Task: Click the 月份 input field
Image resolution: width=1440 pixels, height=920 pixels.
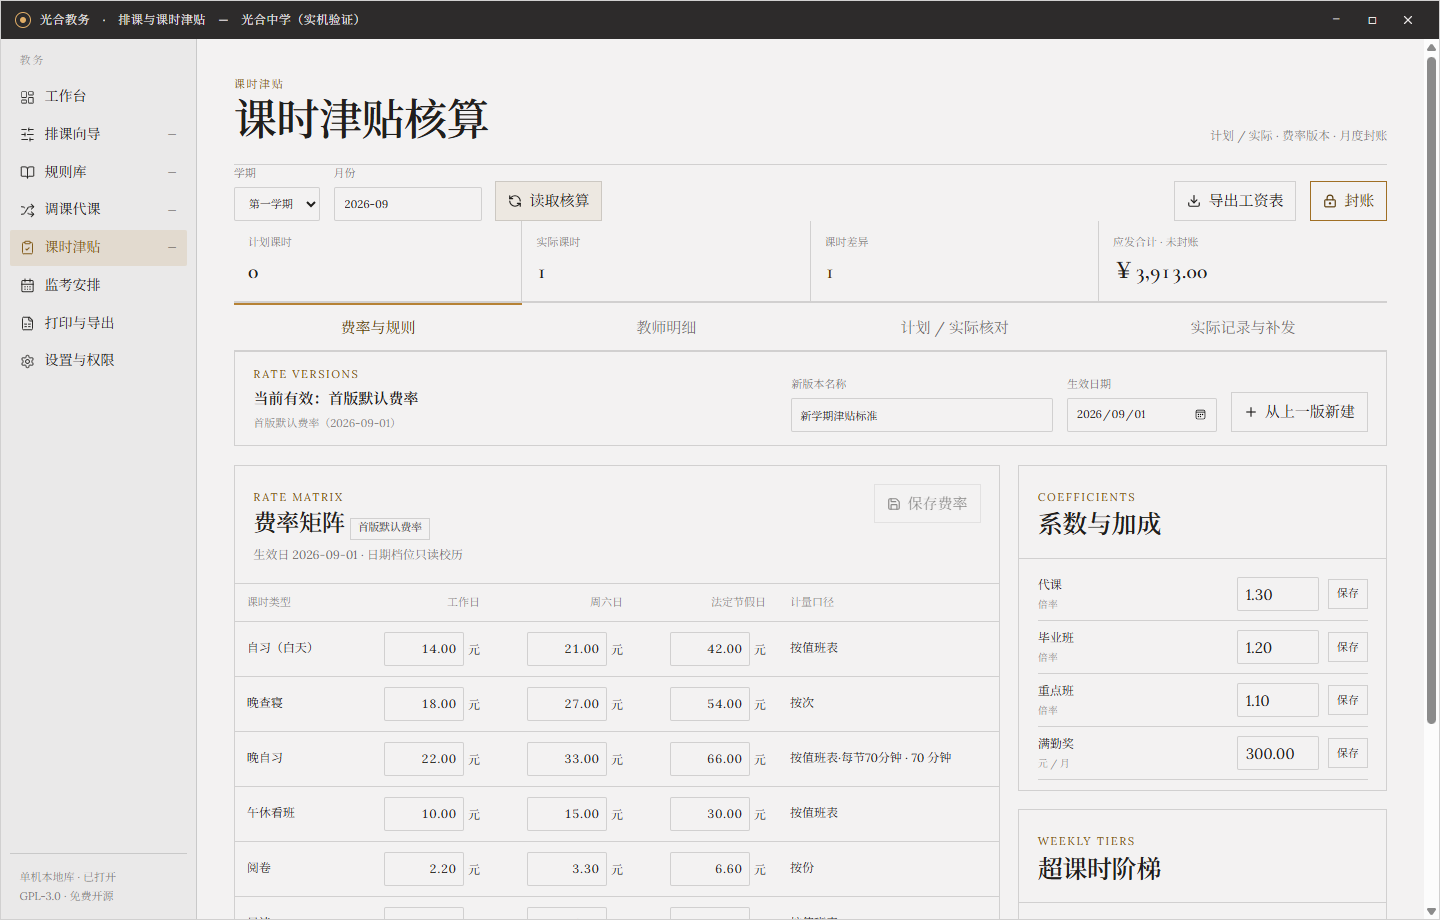Action: point(408,204)
